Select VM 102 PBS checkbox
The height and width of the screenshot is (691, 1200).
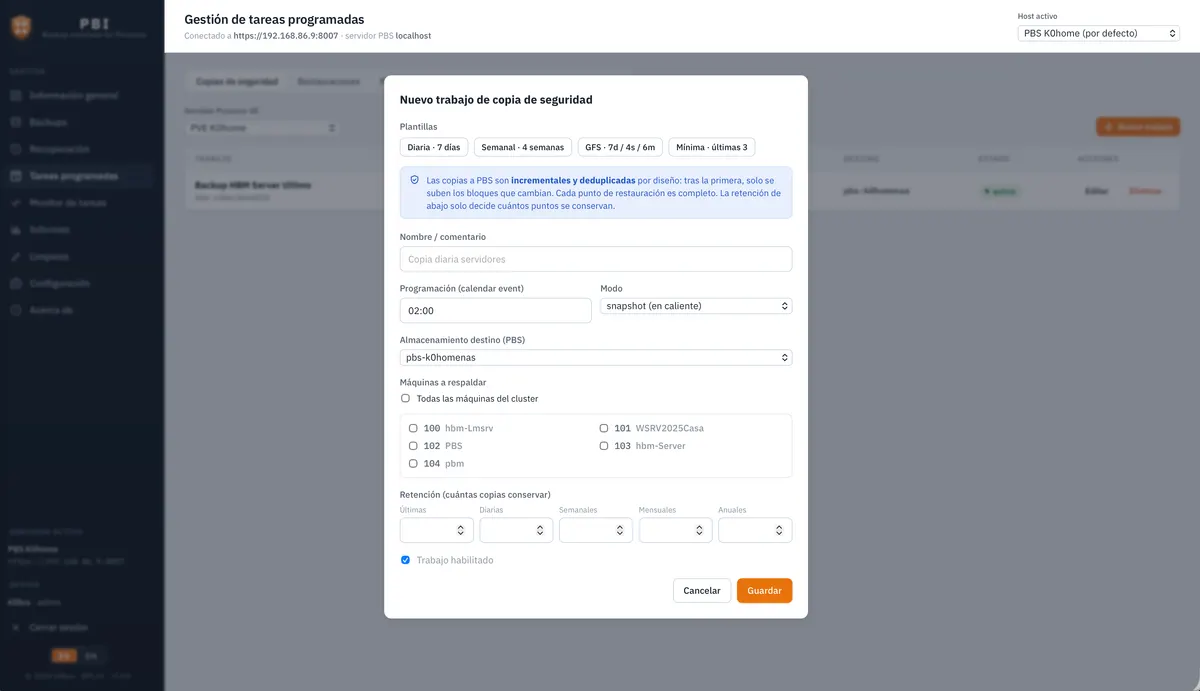[x=413, y=446]
